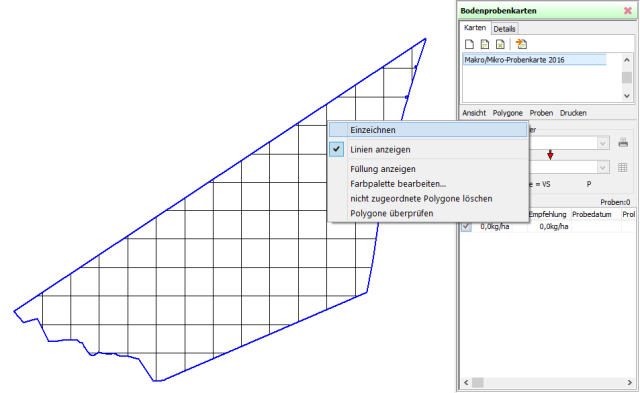The width and height of the screenshot is (640, 393).
Task: Expand the lower combo box arrow
Action: coord(602,167)
